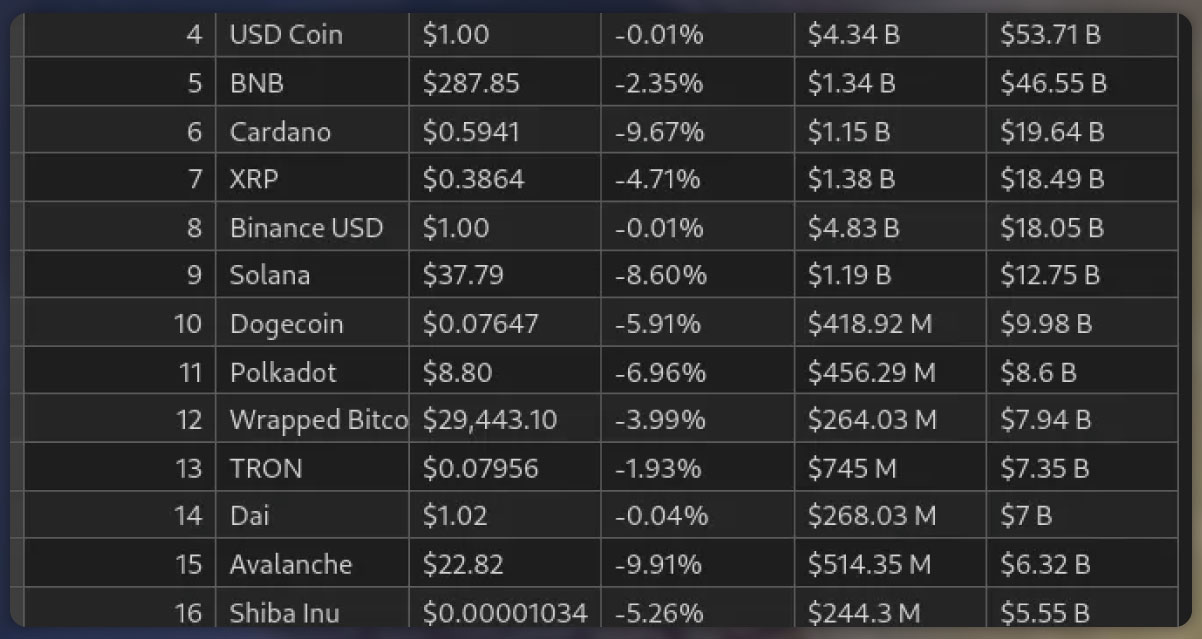Click XRP price cell $0.3864
This screenshot has height=639, width=1202.
click(505, 179)
